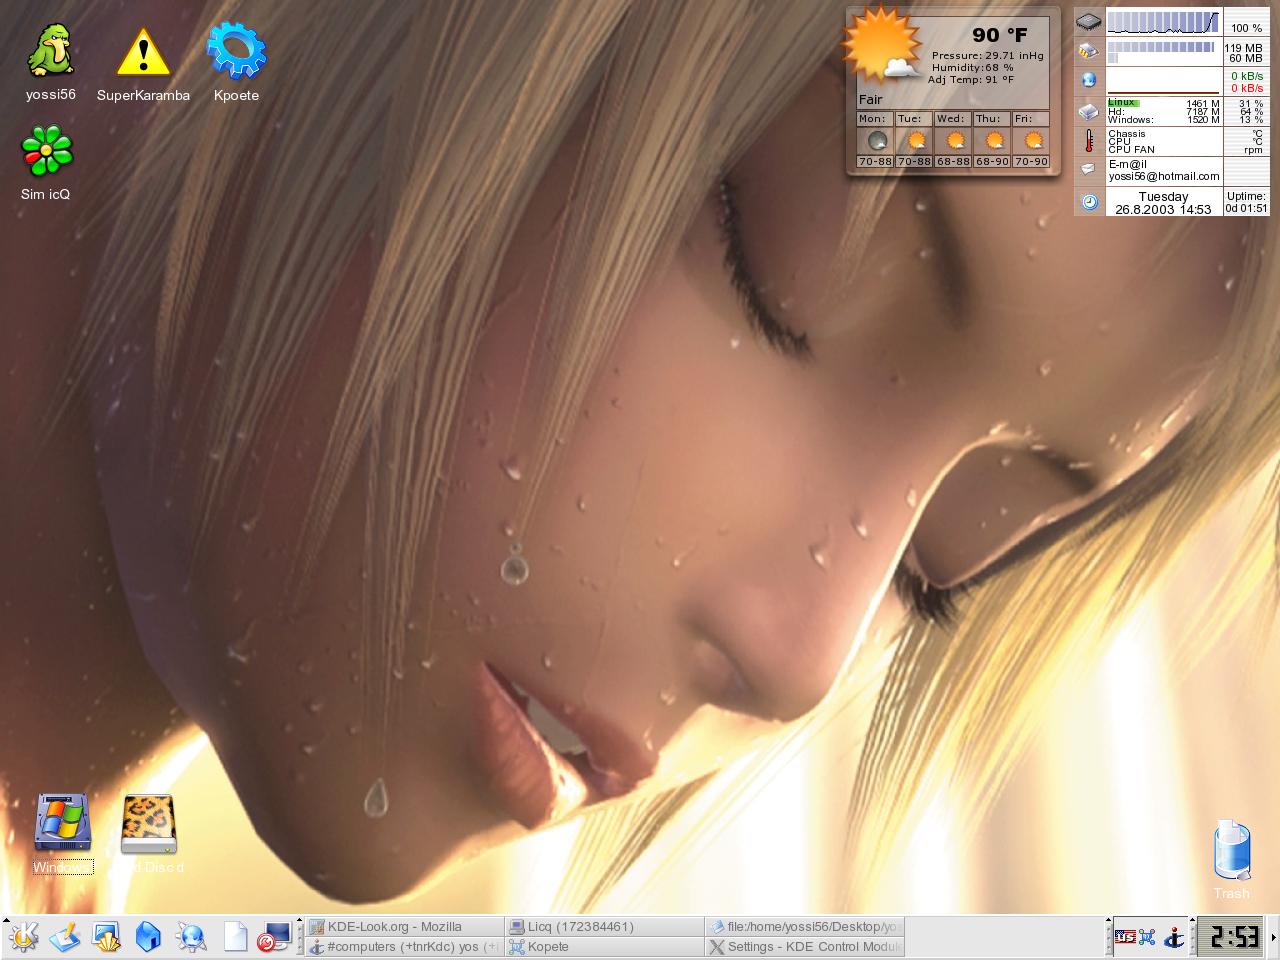Switch to Licq (172384461) taskbar entry
1280x960 pixels.
[x=604, y=927]
